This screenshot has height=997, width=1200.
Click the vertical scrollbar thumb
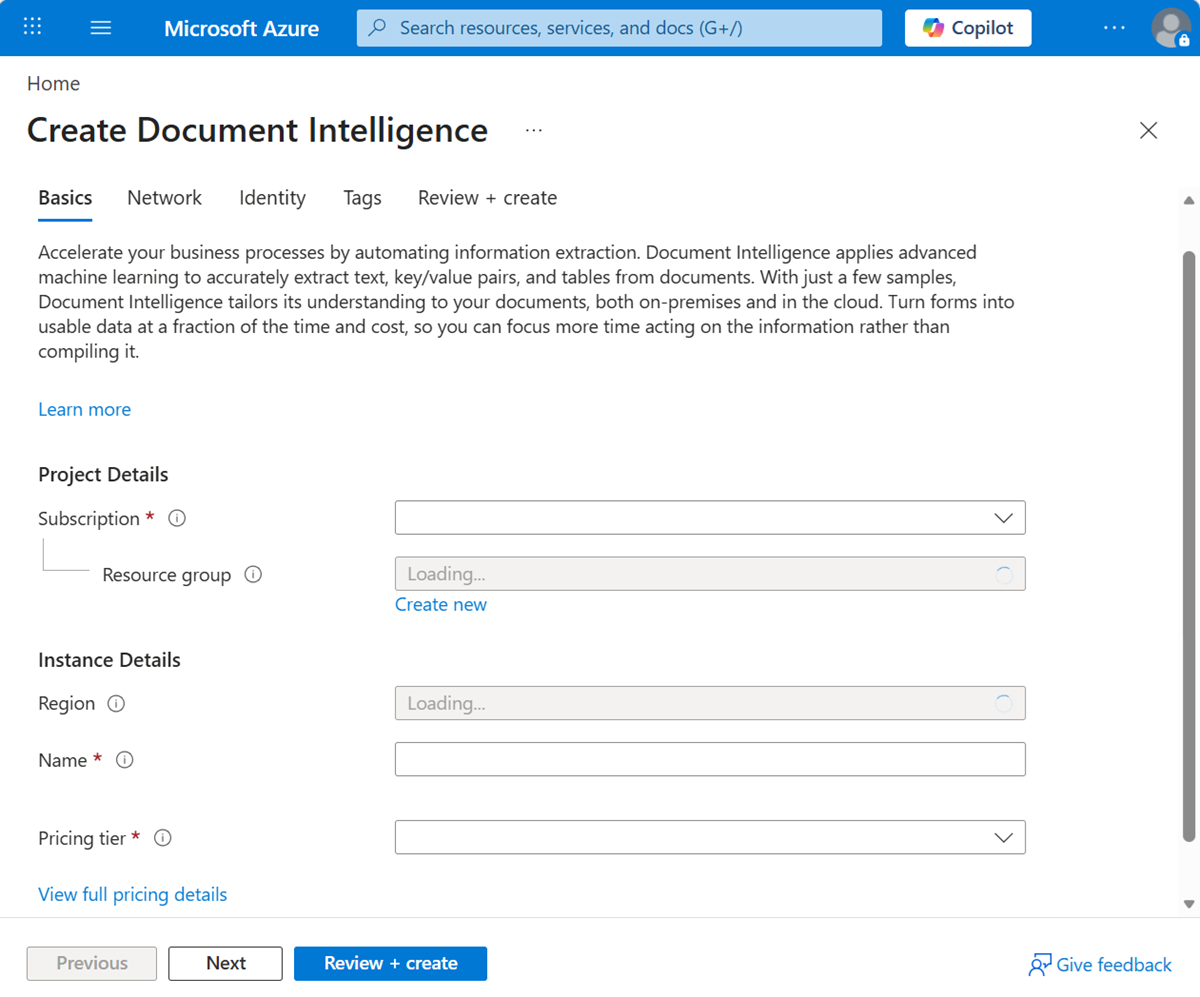(x=1189, y=546)
